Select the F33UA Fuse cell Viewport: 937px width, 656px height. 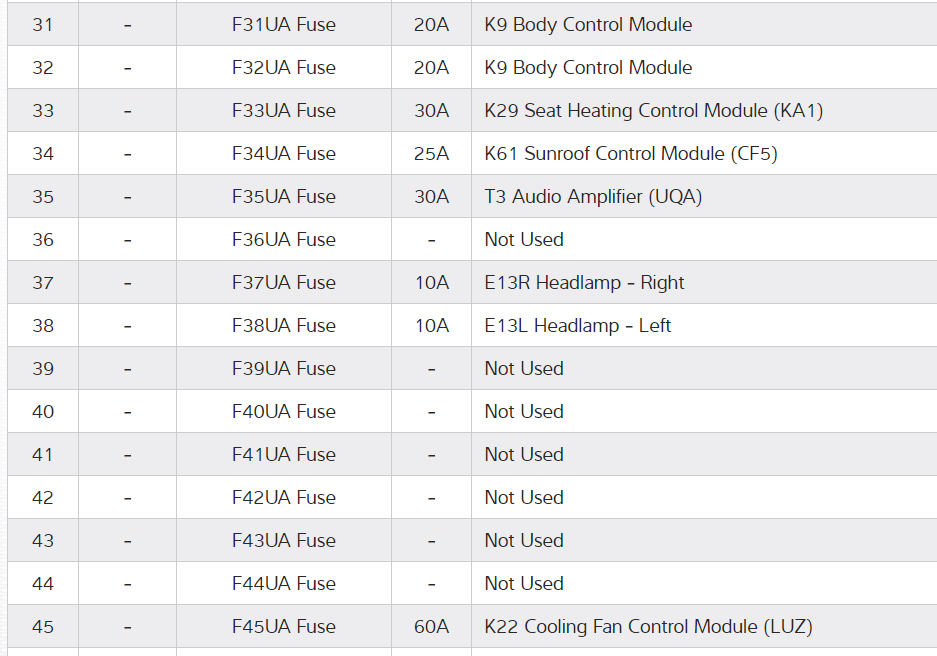coord(283,111)
